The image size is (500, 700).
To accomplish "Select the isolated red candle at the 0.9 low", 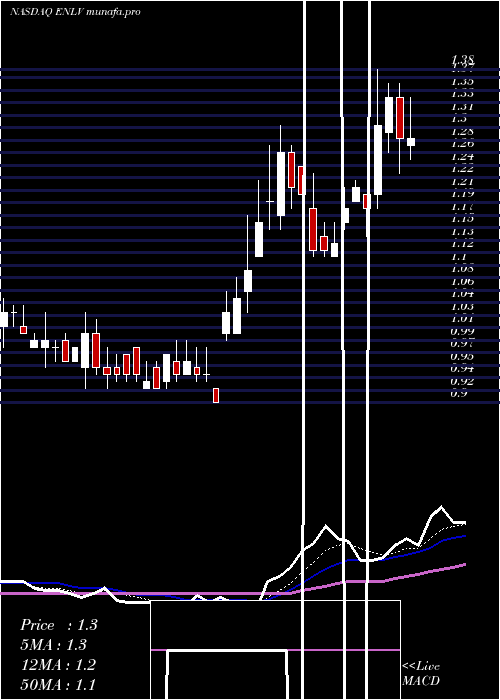I will pos(216,396).
